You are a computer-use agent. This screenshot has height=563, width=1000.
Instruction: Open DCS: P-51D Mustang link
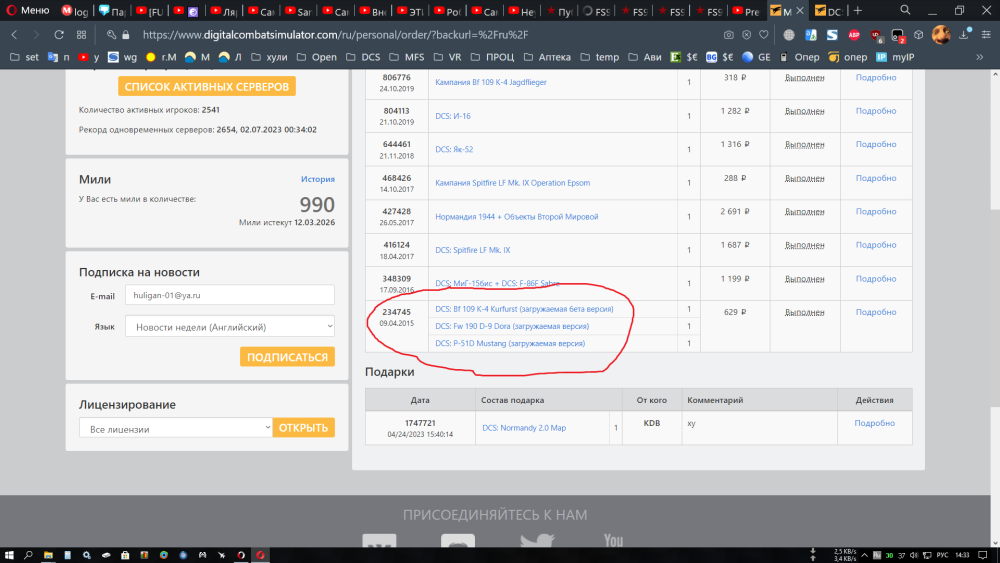coord(510,344)
